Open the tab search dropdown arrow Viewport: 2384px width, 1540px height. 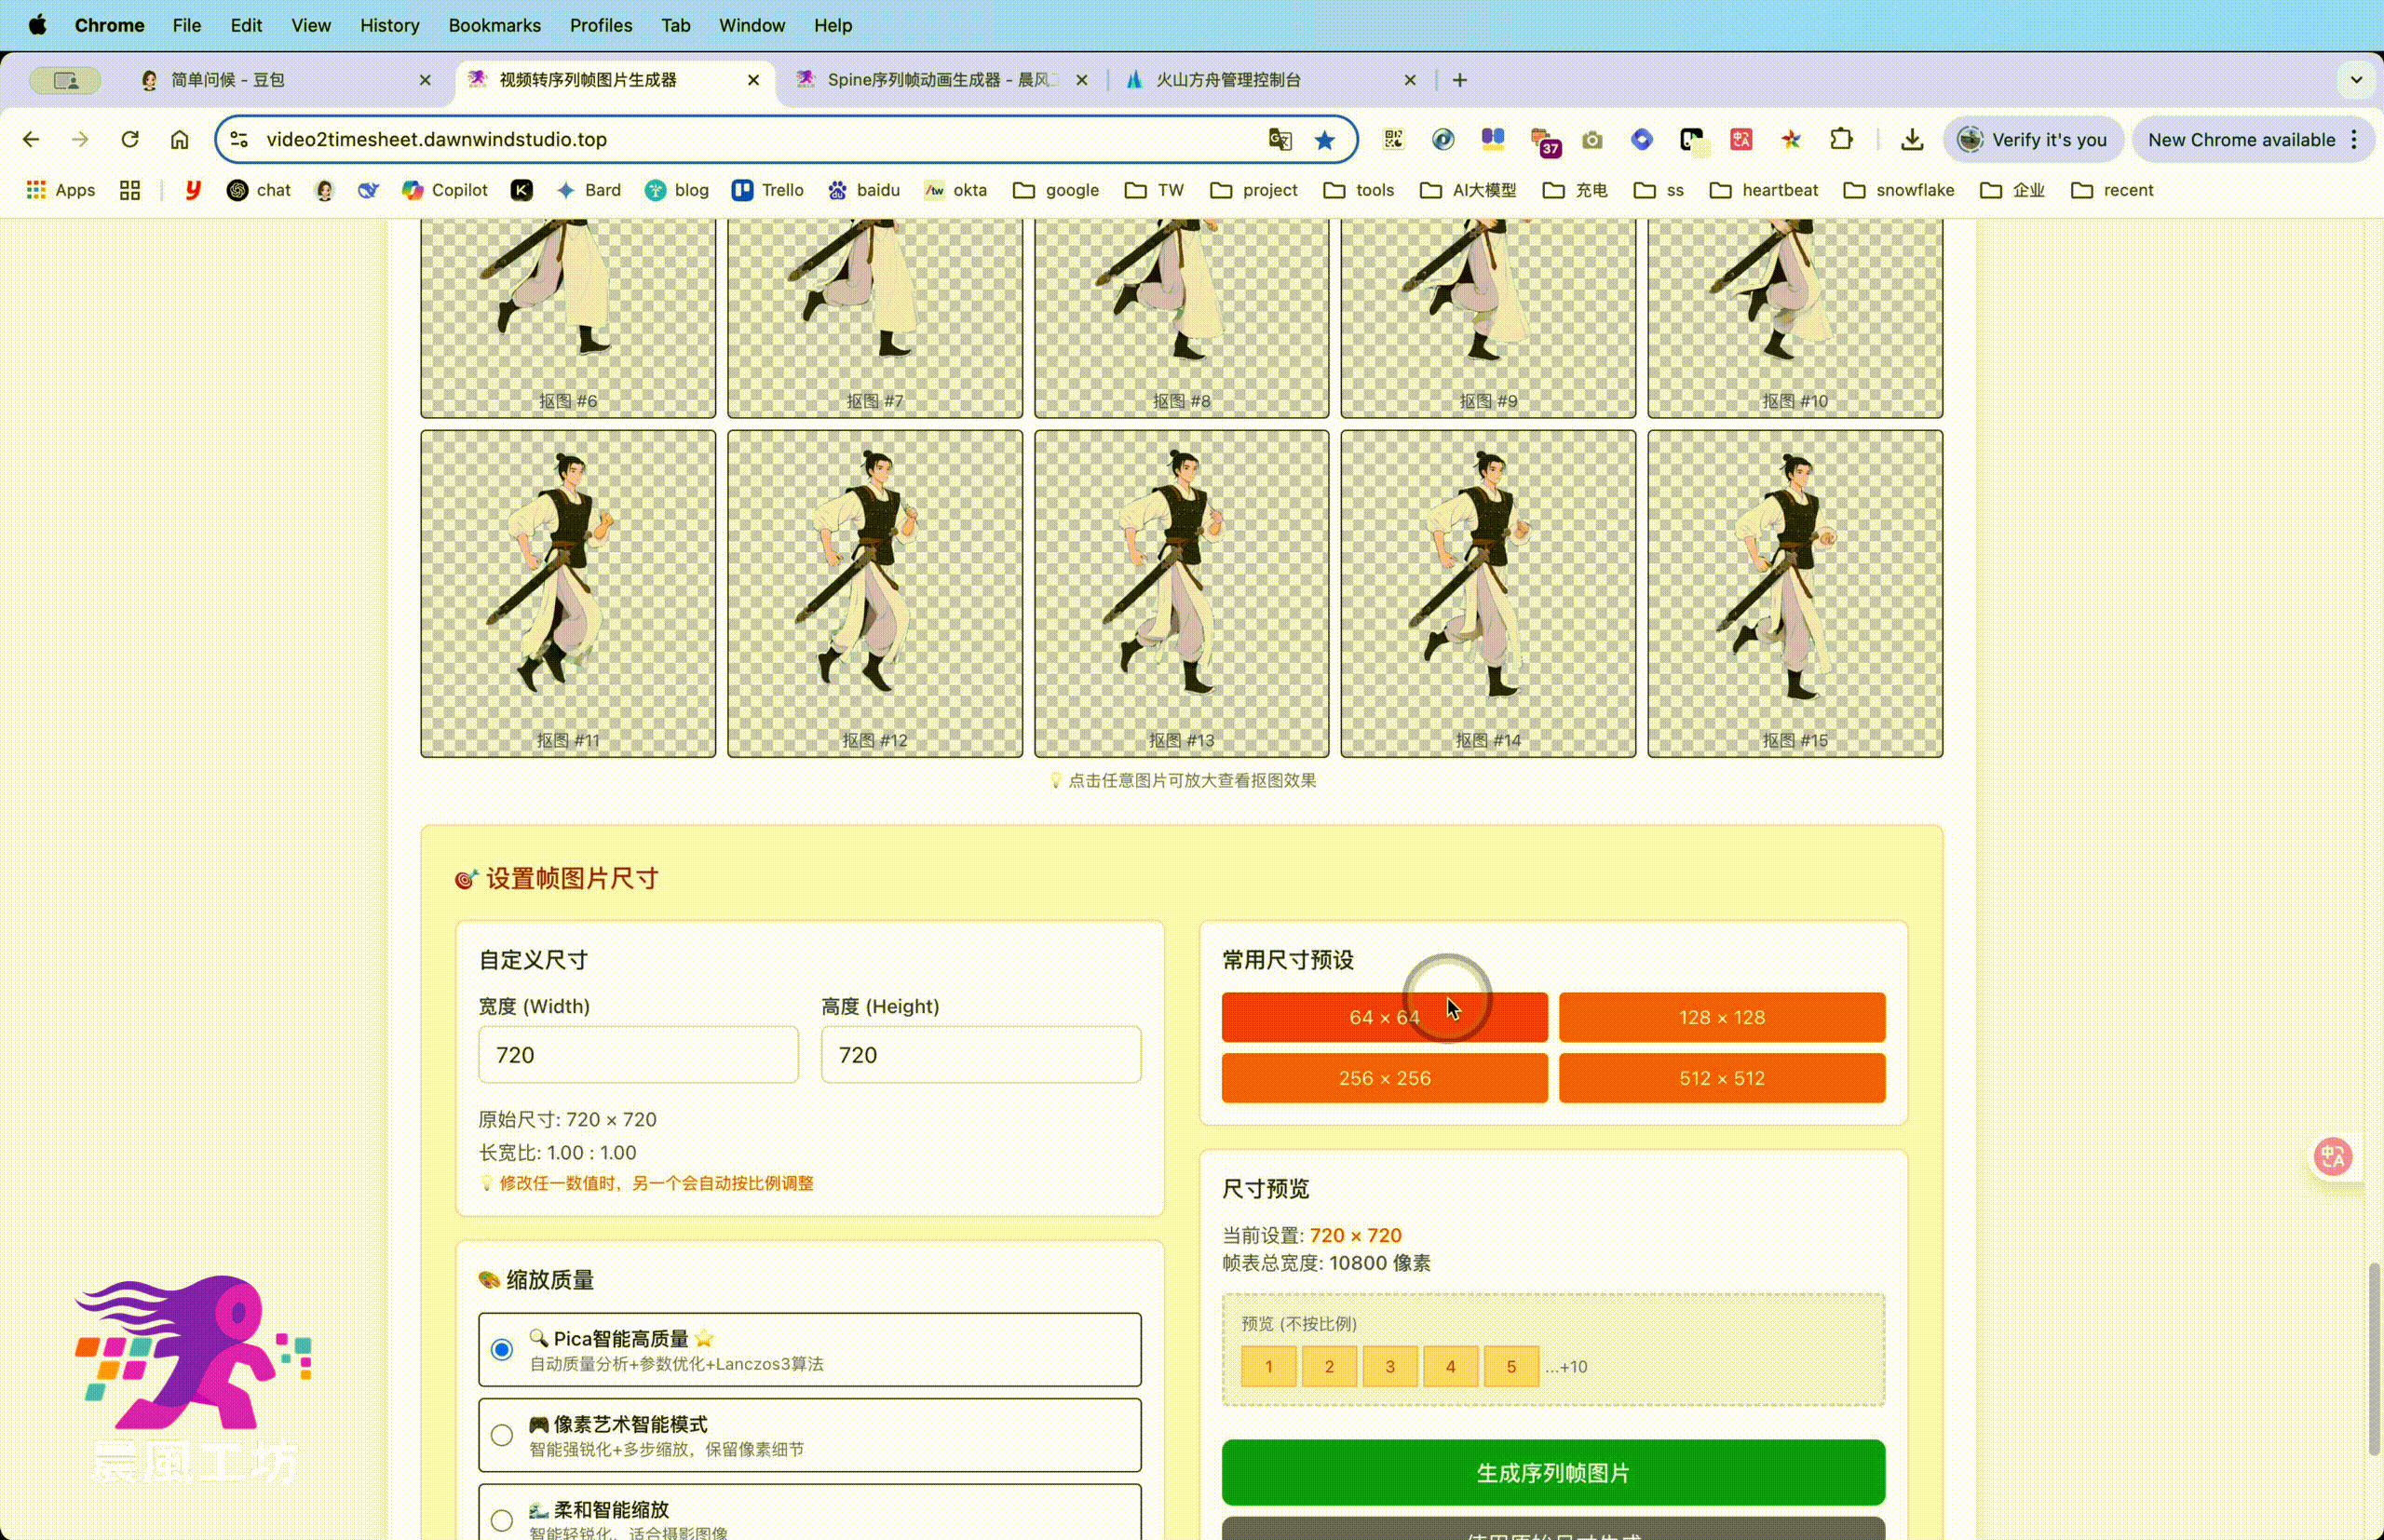[2356, 80]
